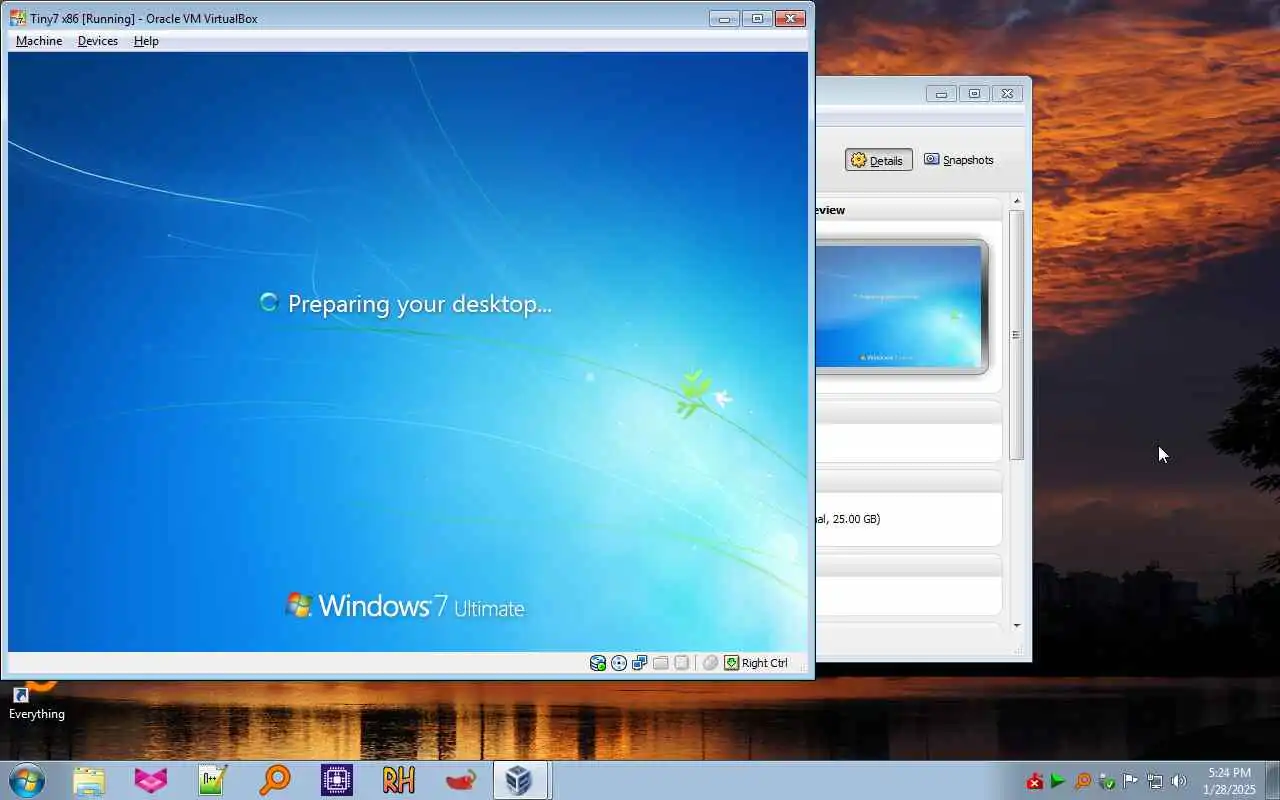Click the Right Ctrl host key label

tap(765, 663)
